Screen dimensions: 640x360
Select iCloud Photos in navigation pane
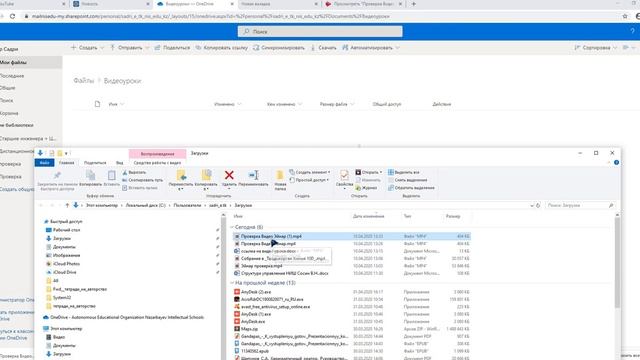pyautogui.click(x=63, y=264)
